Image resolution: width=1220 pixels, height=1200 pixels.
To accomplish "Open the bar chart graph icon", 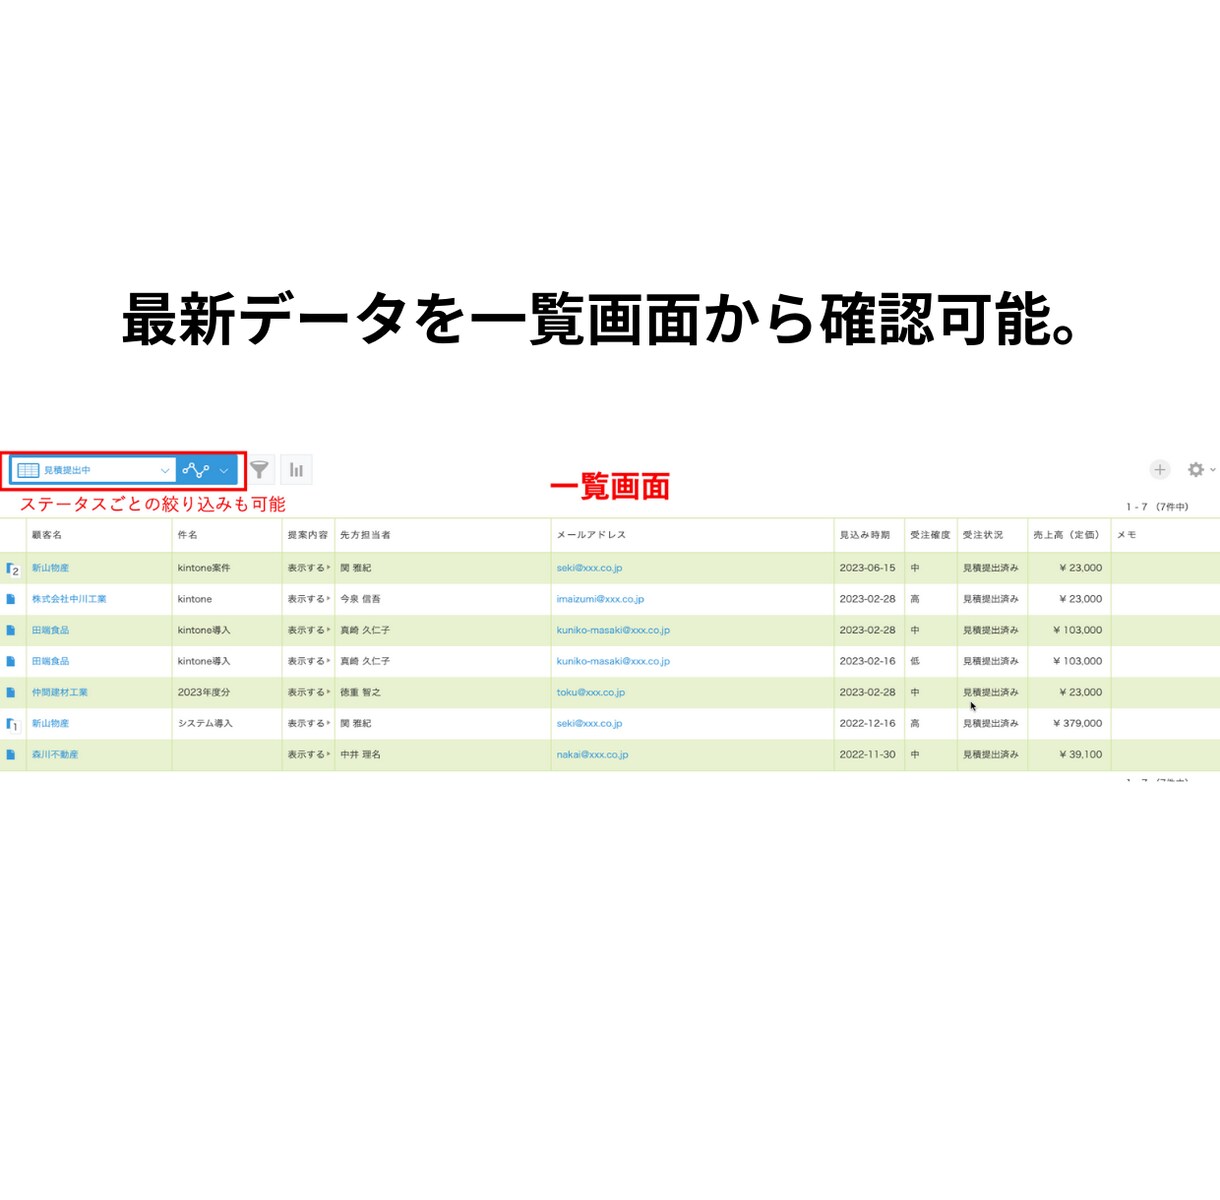I will [297, 470].
